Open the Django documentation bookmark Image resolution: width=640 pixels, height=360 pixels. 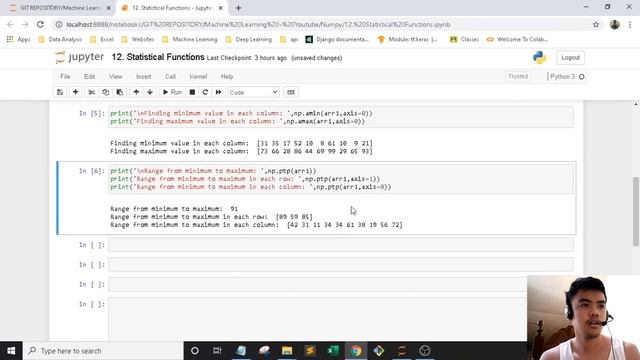337,39
